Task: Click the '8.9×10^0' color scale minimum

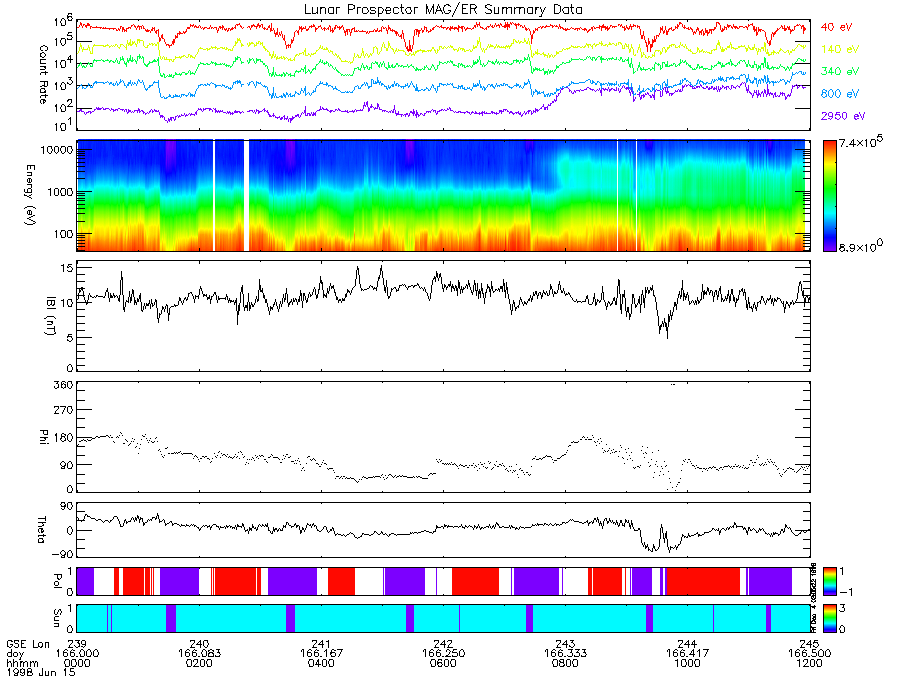Action: [861, 247]
